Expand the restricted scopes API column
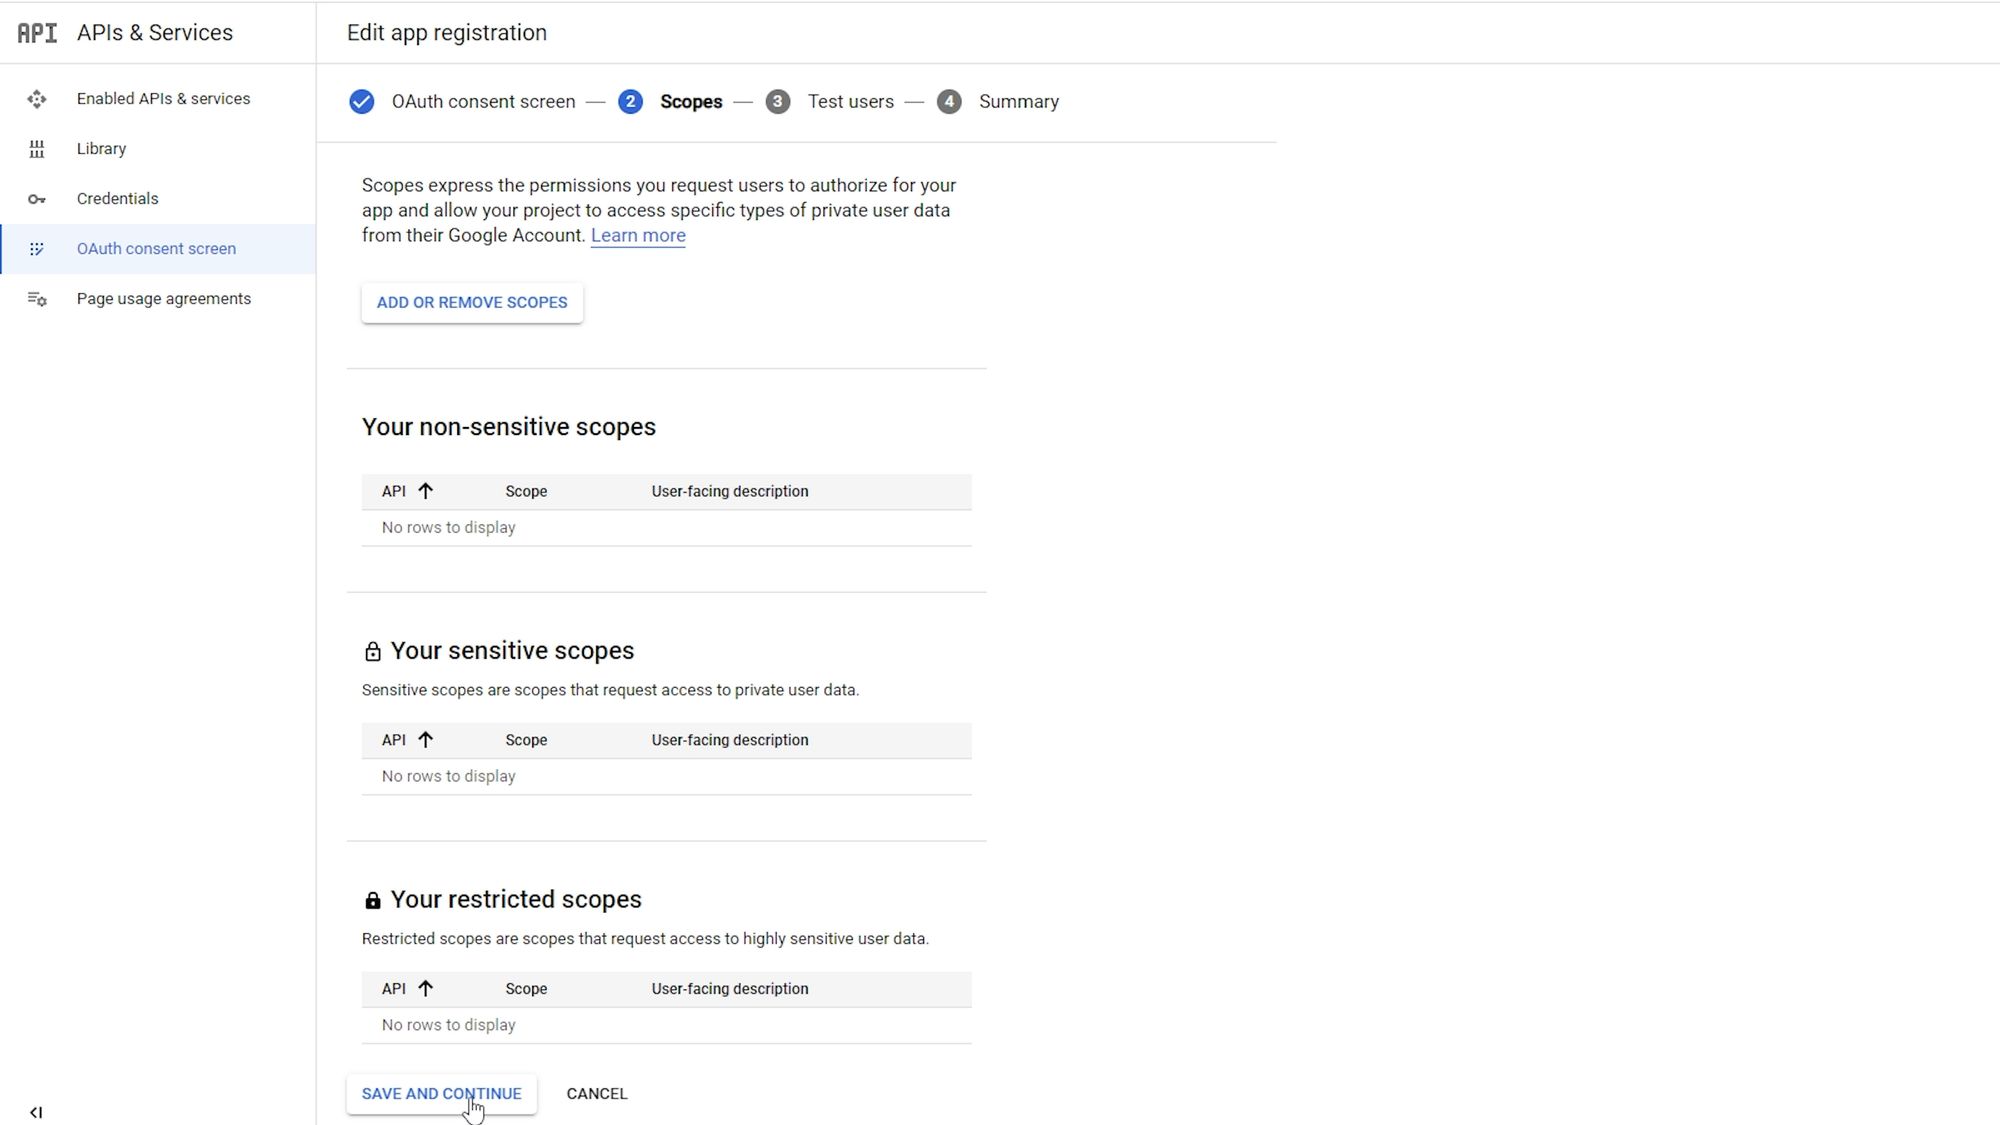The height and width of the screenshot is (1125, 2000). pos(427,988)
